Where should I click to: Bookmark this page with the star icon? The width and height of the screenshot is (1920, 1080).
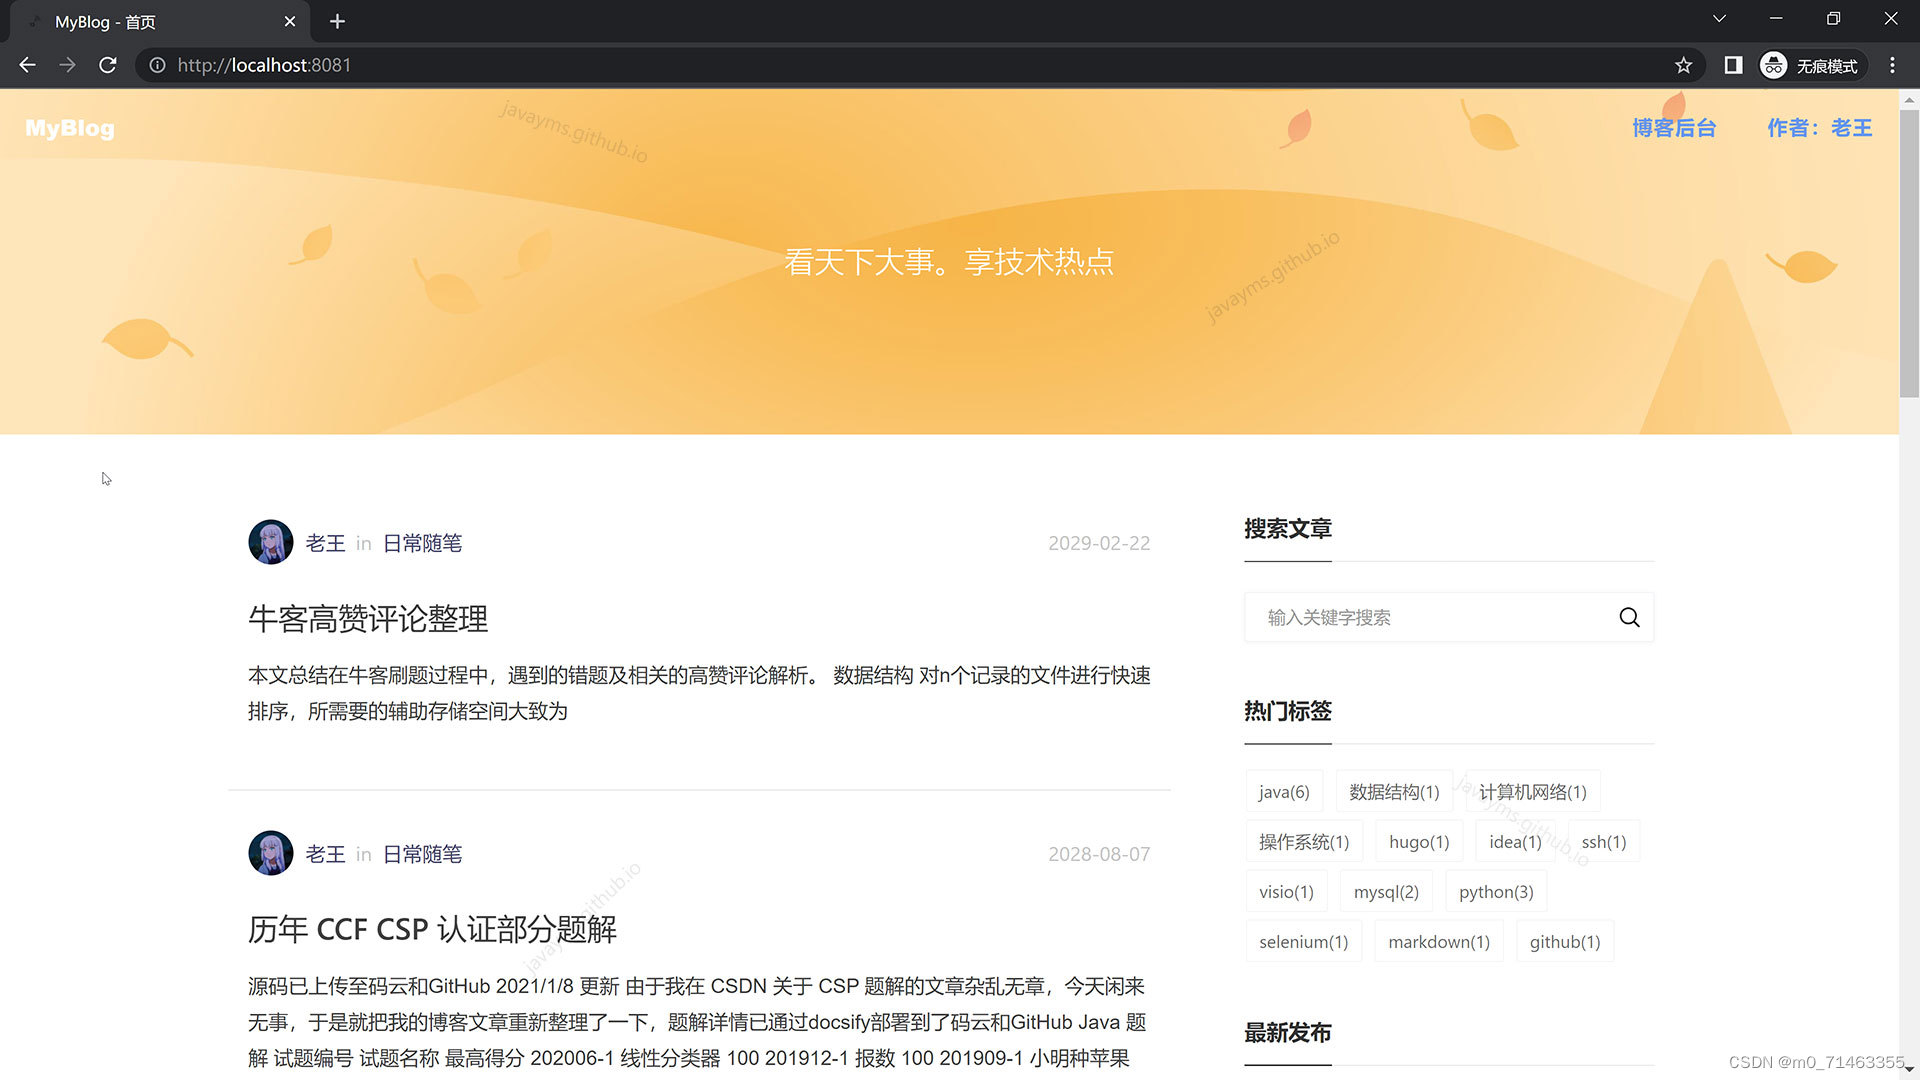click(1683, 65)
